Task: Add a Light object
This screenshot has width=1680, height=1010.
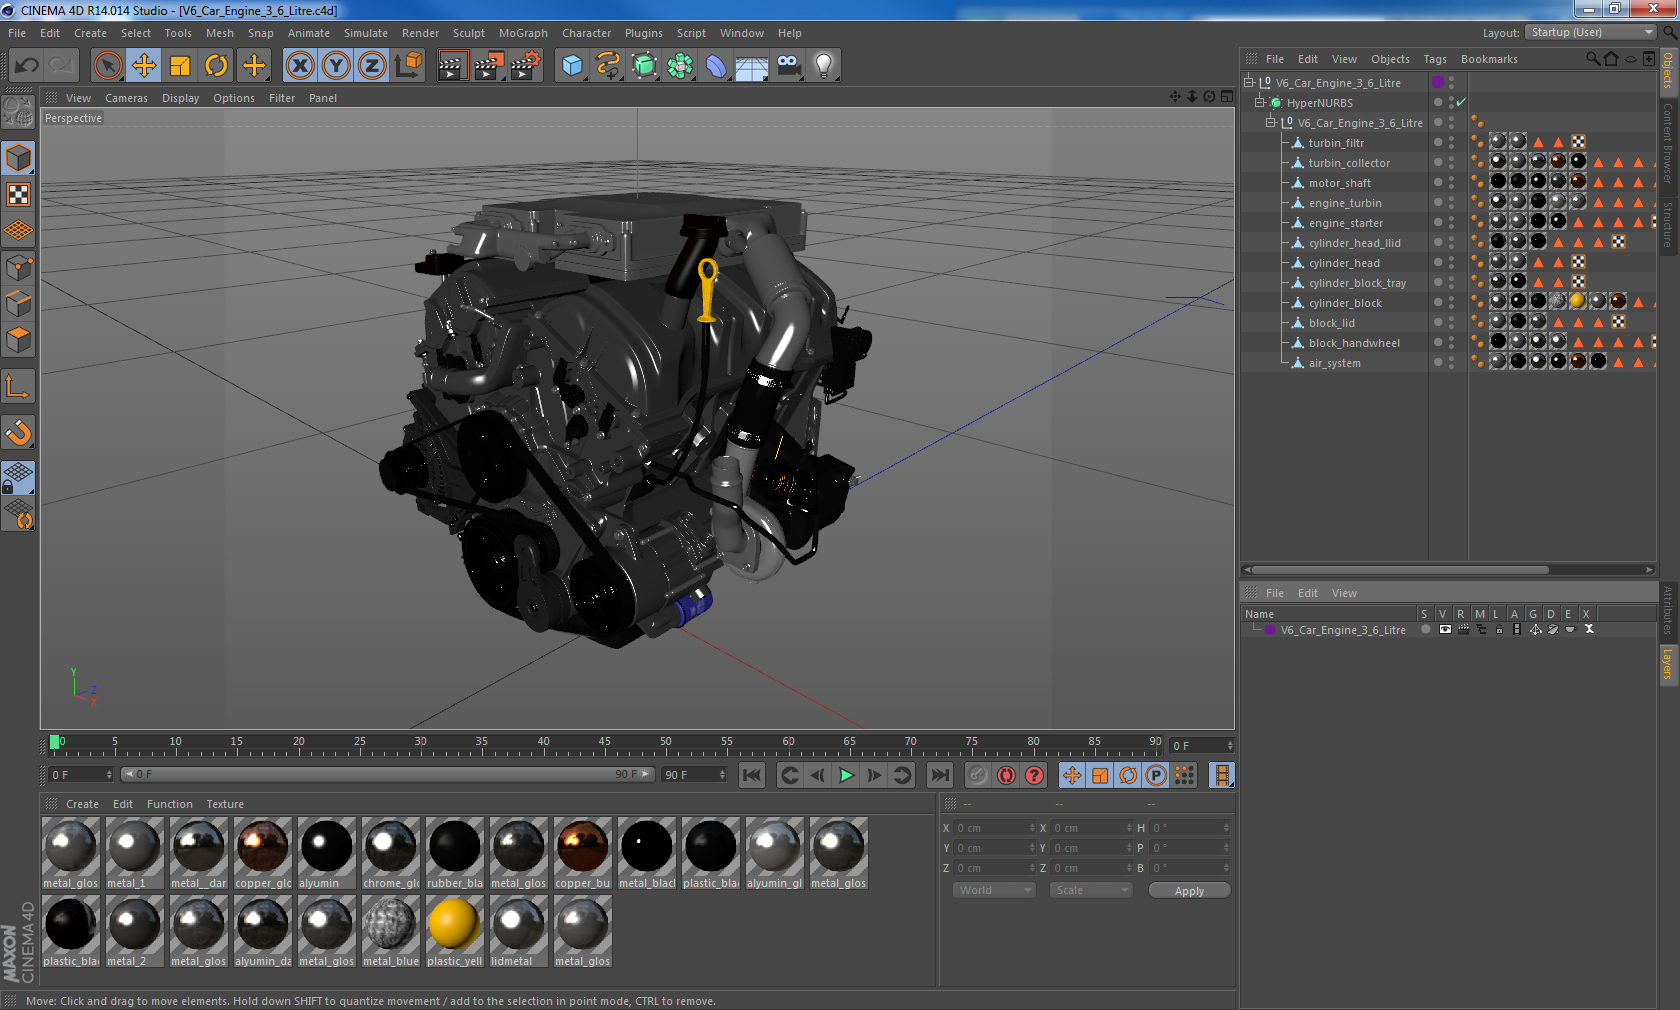Action: coord(824,66)
